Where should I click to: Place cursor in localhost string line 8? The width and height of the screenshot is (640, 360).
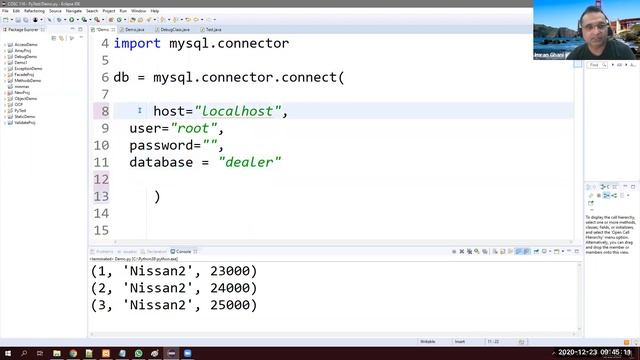click(x=238, y=111)
